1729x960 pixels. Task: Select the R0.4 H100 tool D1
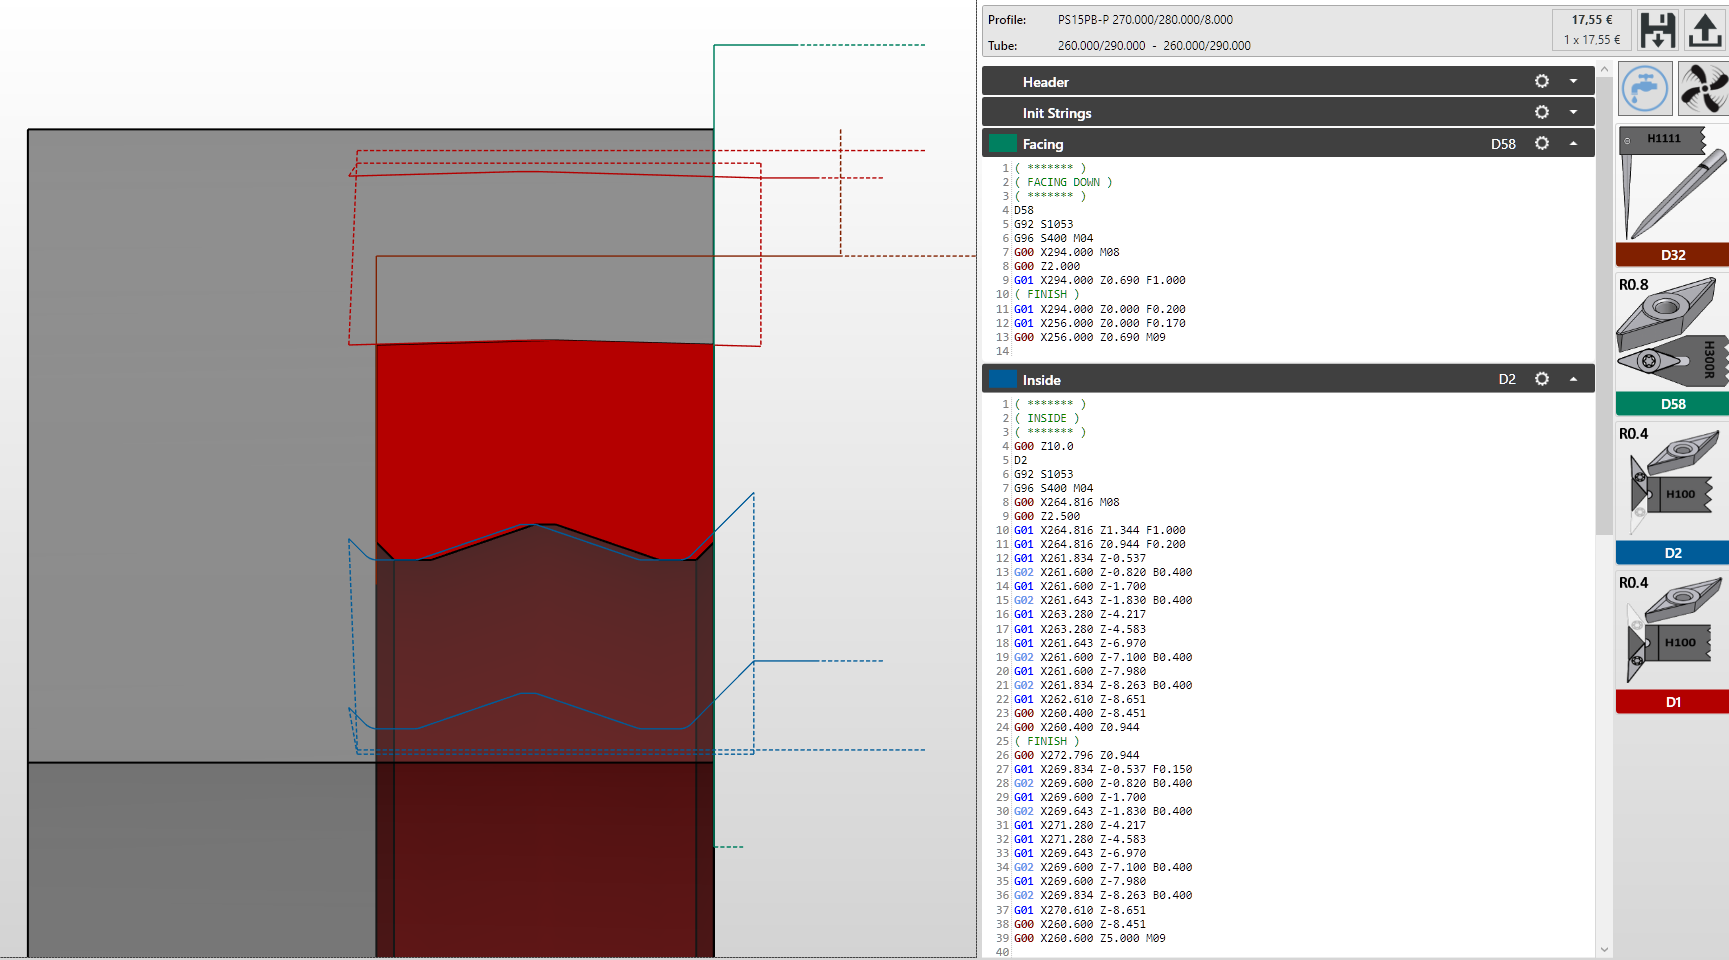click(x=1672, y=632)
